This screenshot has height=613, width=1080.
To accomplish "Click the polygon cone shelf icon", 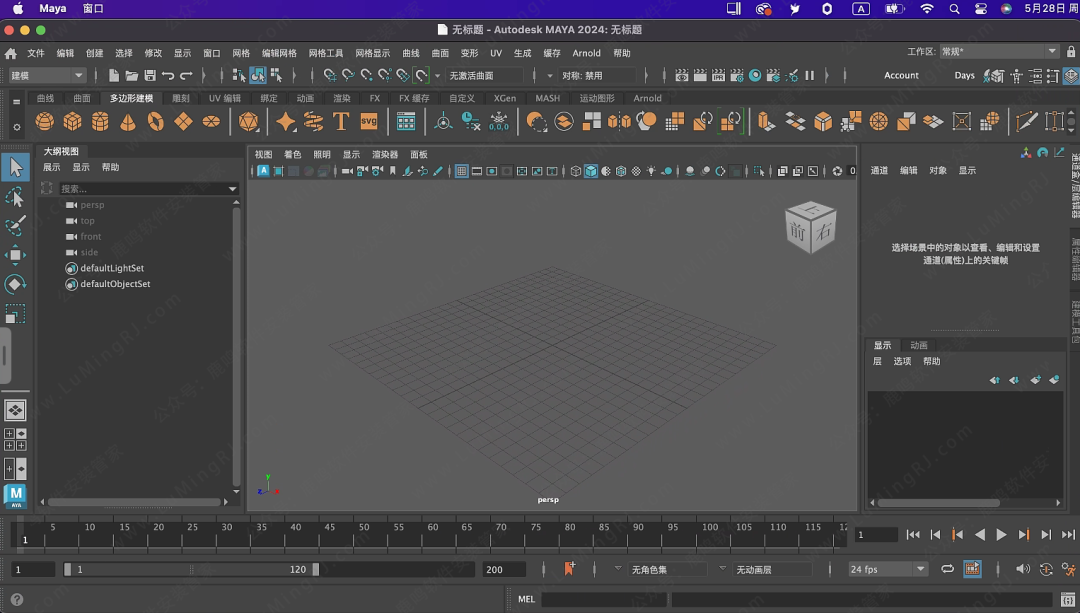I will (x=128, y=121).
